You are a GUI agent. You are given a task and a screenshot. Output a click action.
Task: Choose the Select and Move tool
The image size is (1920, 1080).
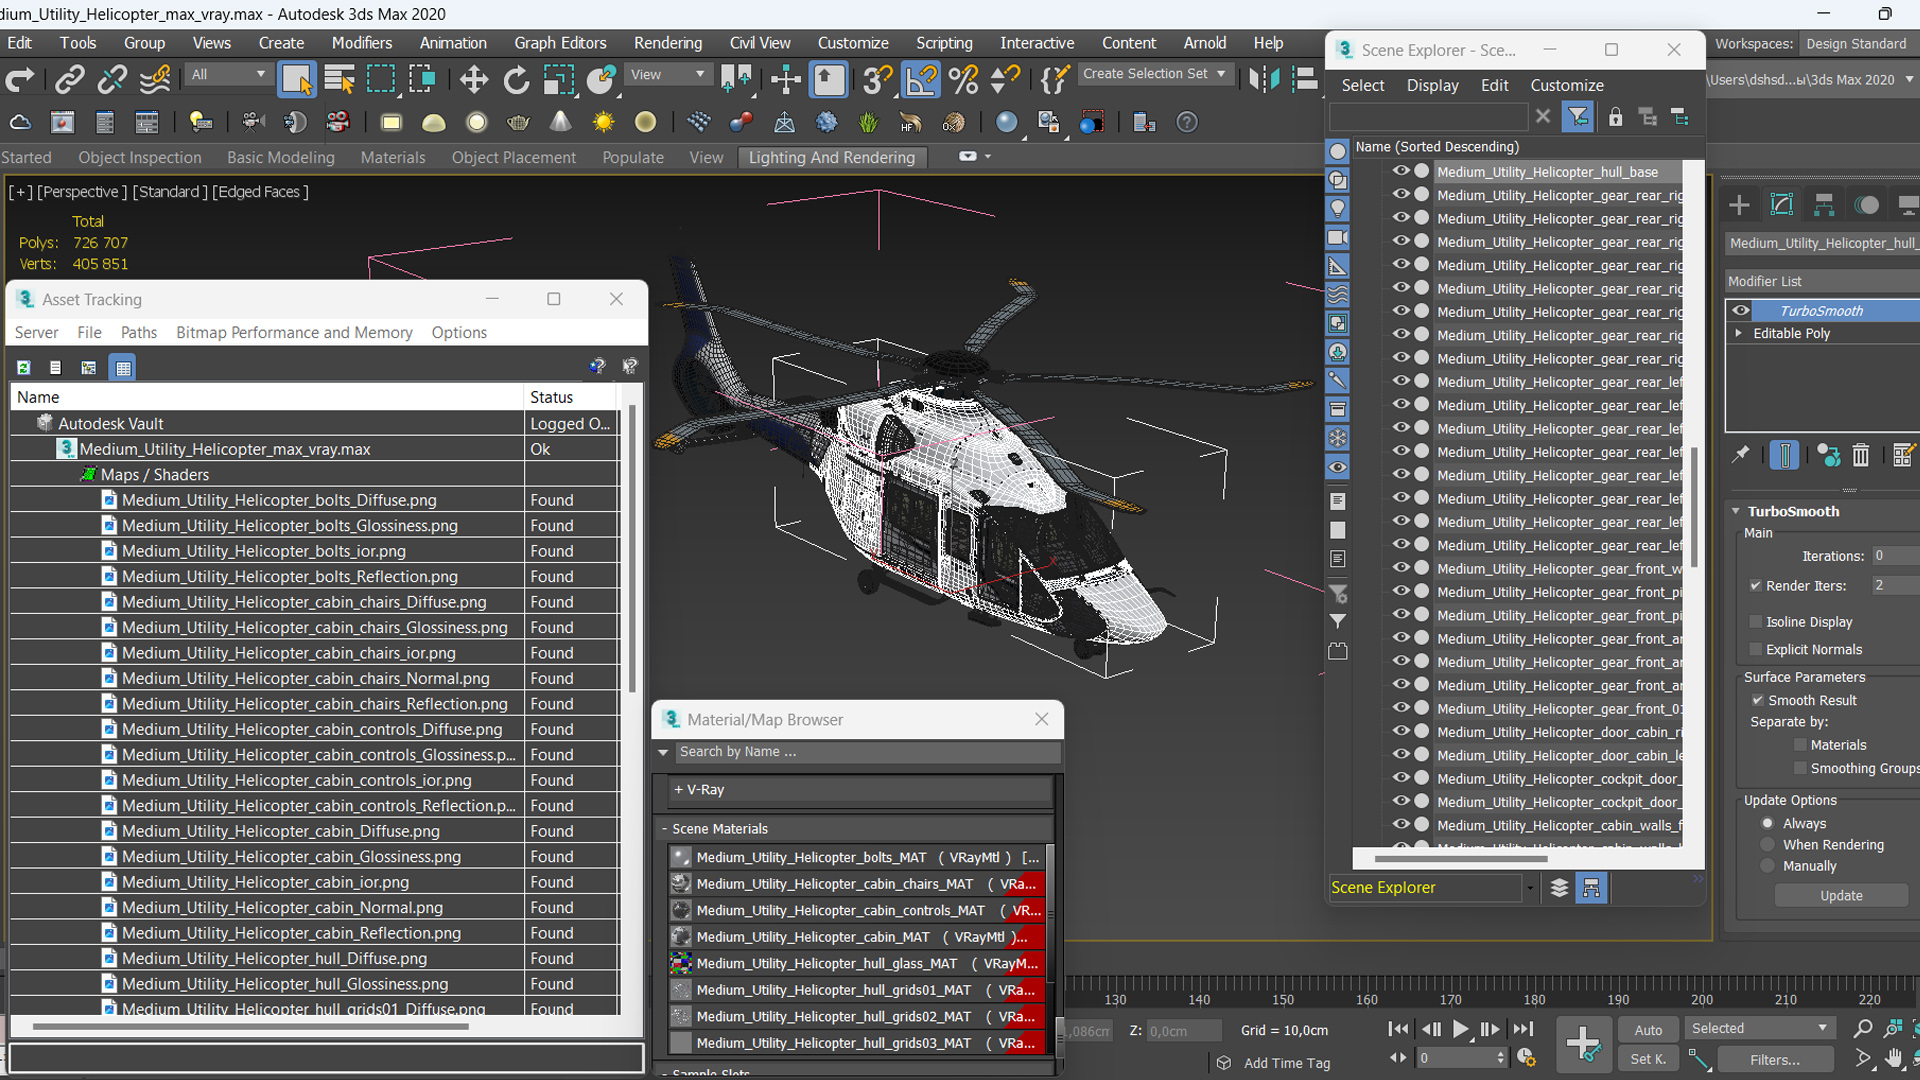[473, 79]
